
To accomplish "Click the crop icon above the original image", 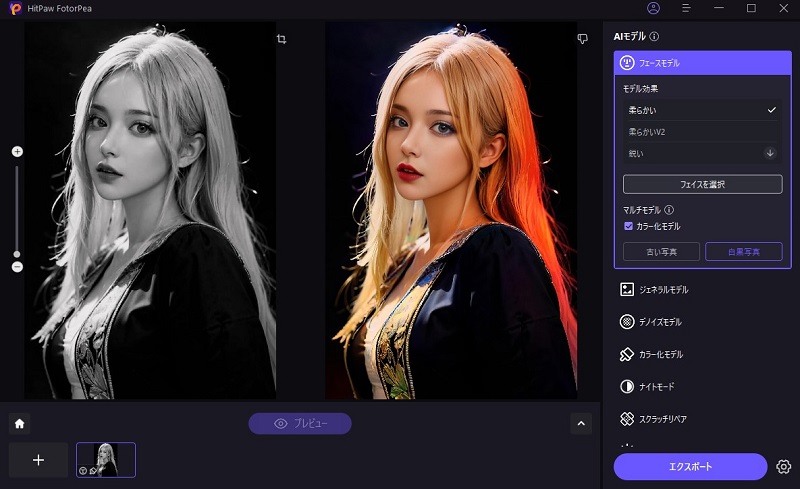I will pos(282,39).
